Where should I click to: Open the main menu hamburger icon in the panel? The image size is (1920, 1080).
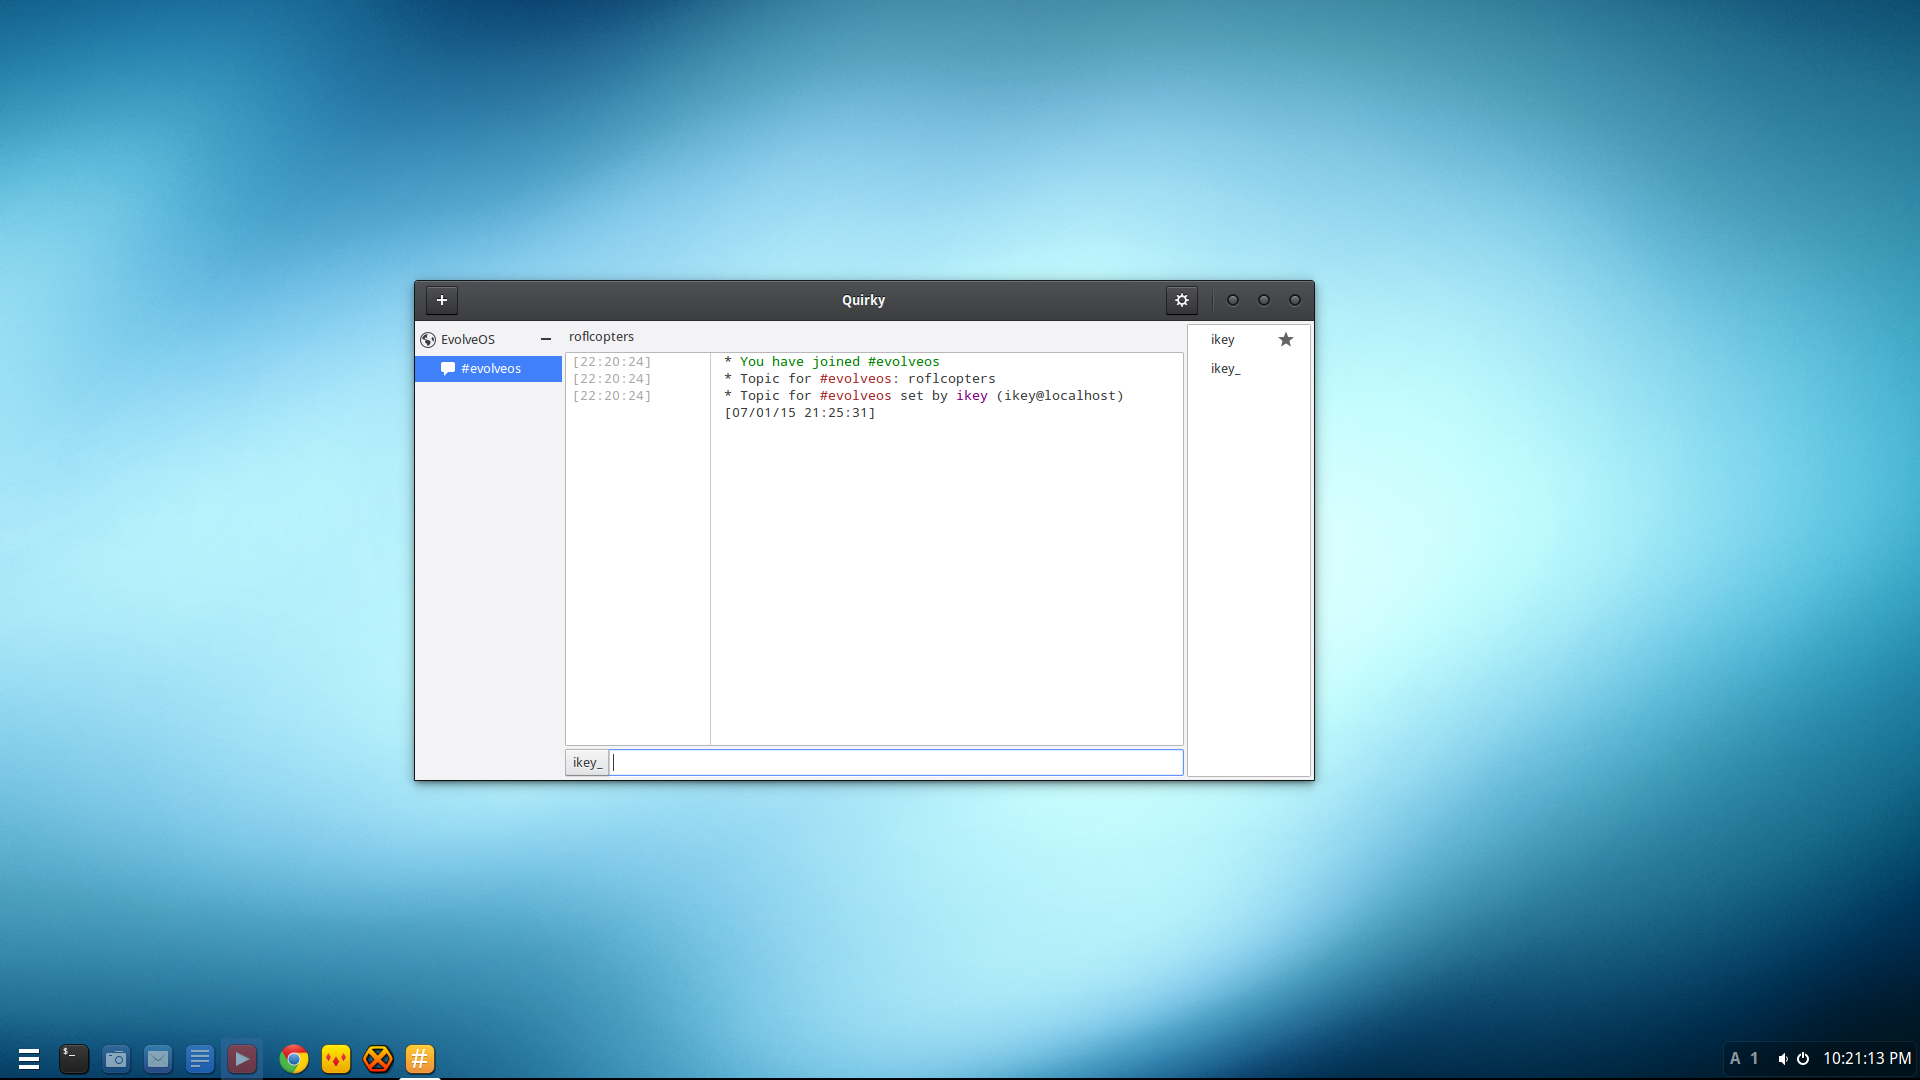[x=29, y=1059]
